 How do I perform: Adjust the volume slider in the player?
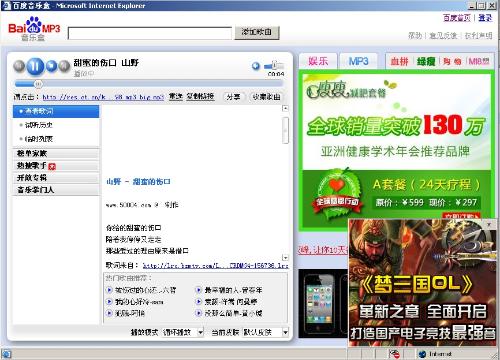(x=274, y=65)
